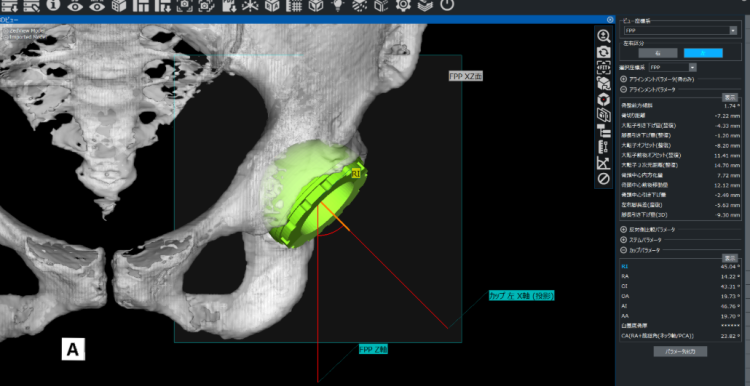This screenshot has height=386, width=750.
Task: Click the zoom magnifier icon in viewer toolbar
Action: (x=604, y=36)
